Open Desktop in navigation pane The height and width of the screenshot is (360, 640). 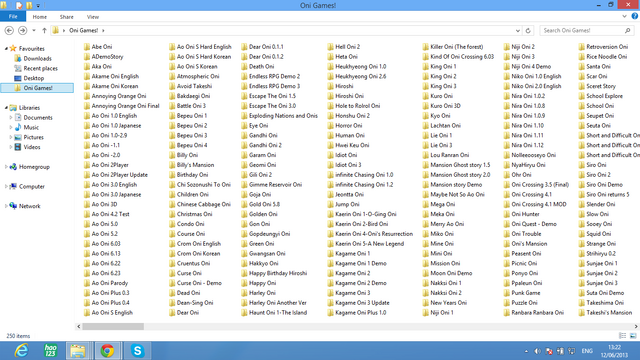click(29, 78)
